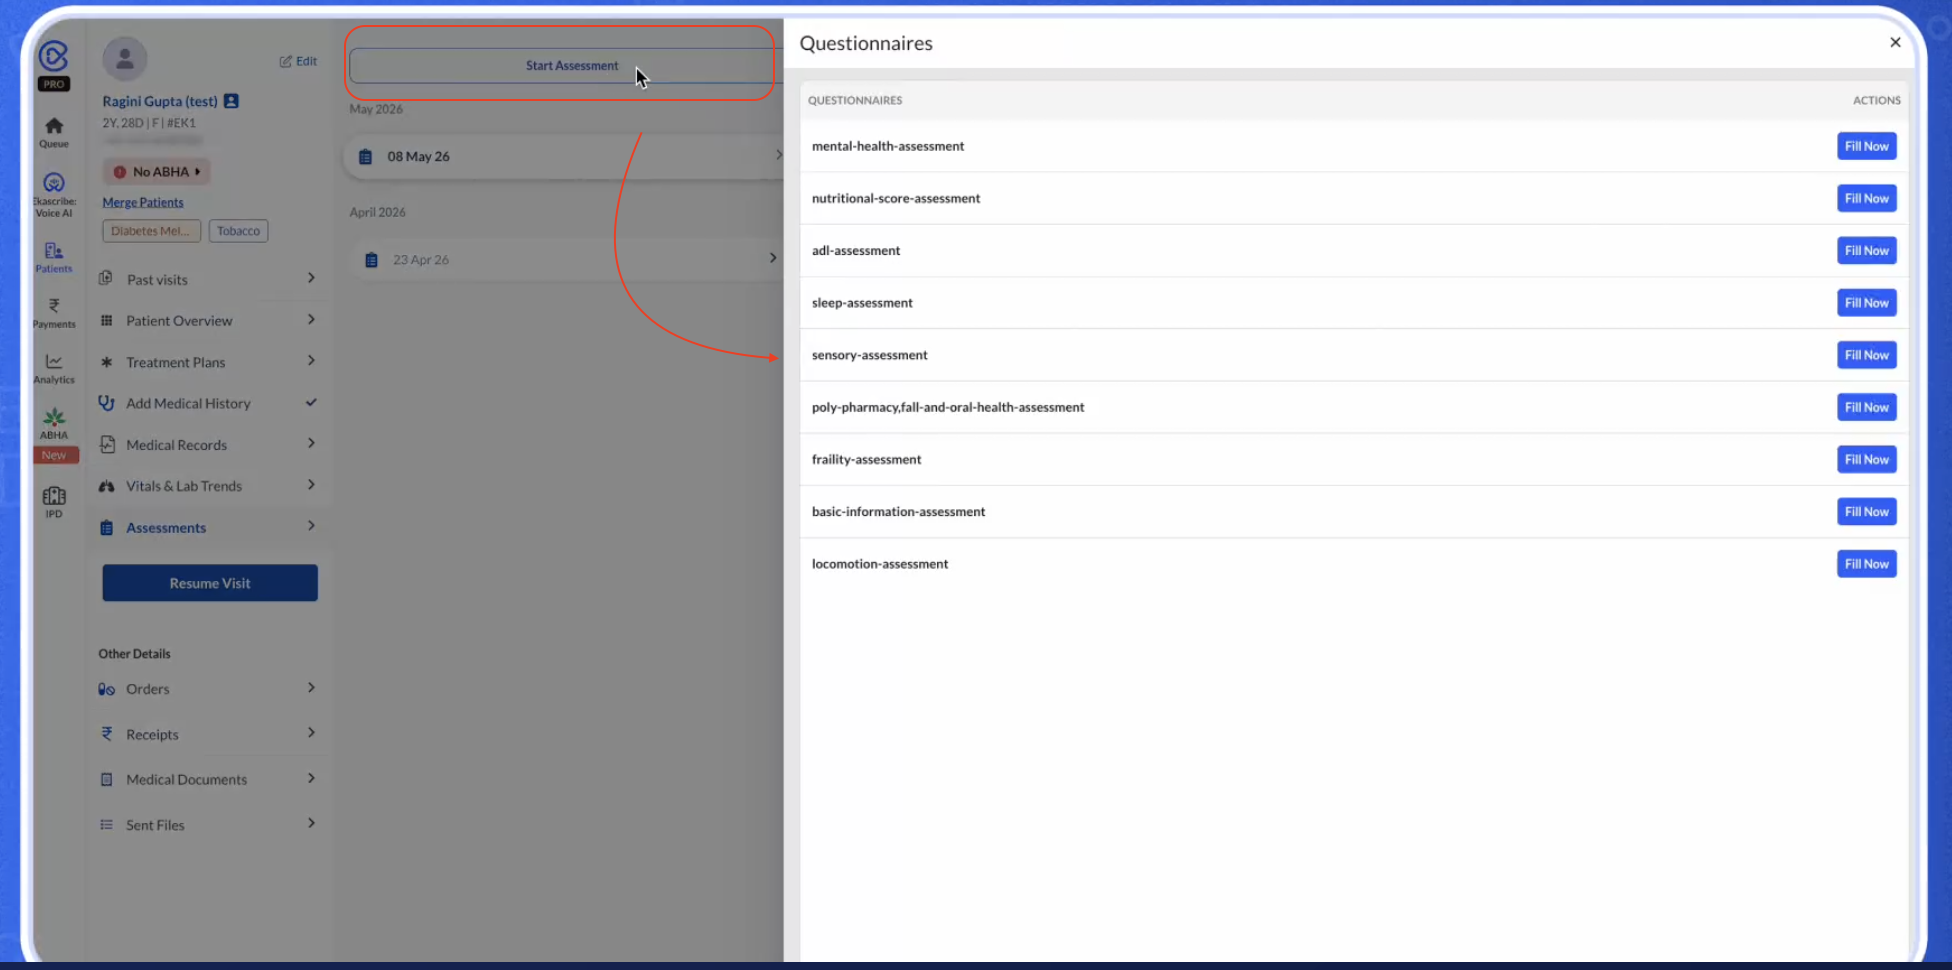
Task: Fill Now for adl-assessment
Action: (1866, 250)
